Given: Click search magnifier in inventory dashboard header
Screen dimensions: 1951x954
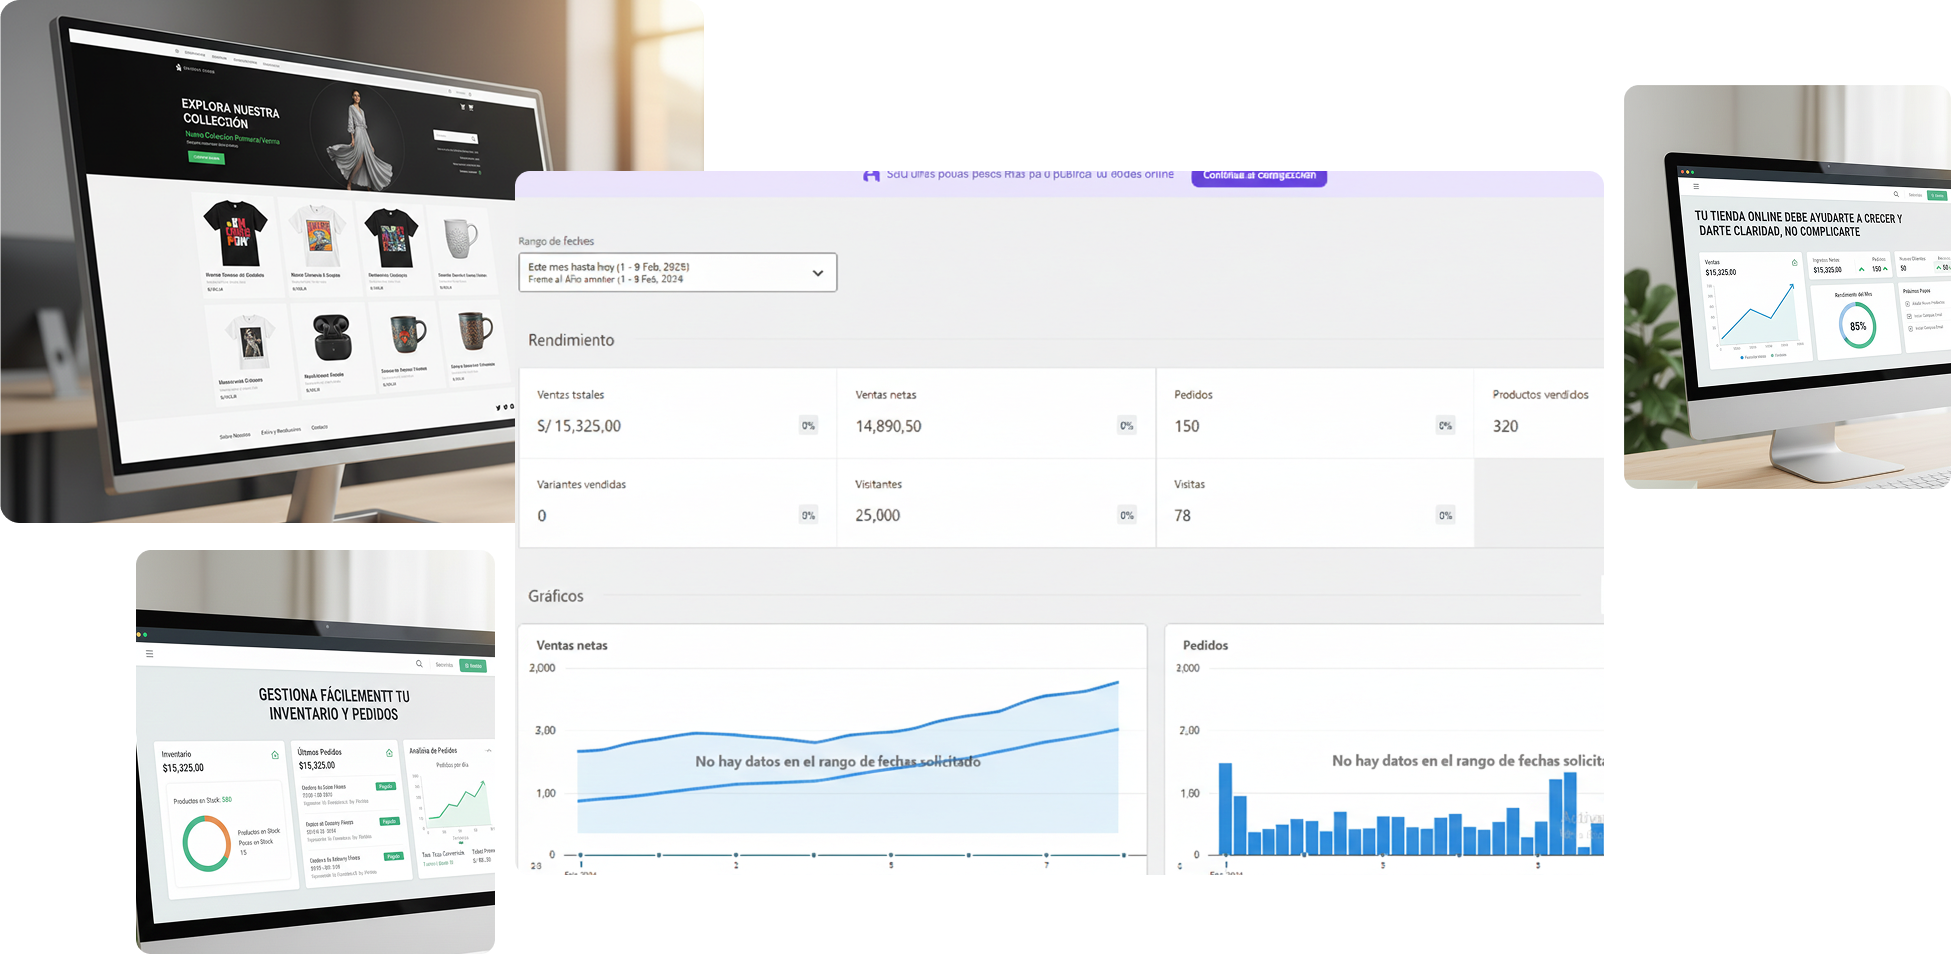Looking at the screenshot, I should 419,664.
